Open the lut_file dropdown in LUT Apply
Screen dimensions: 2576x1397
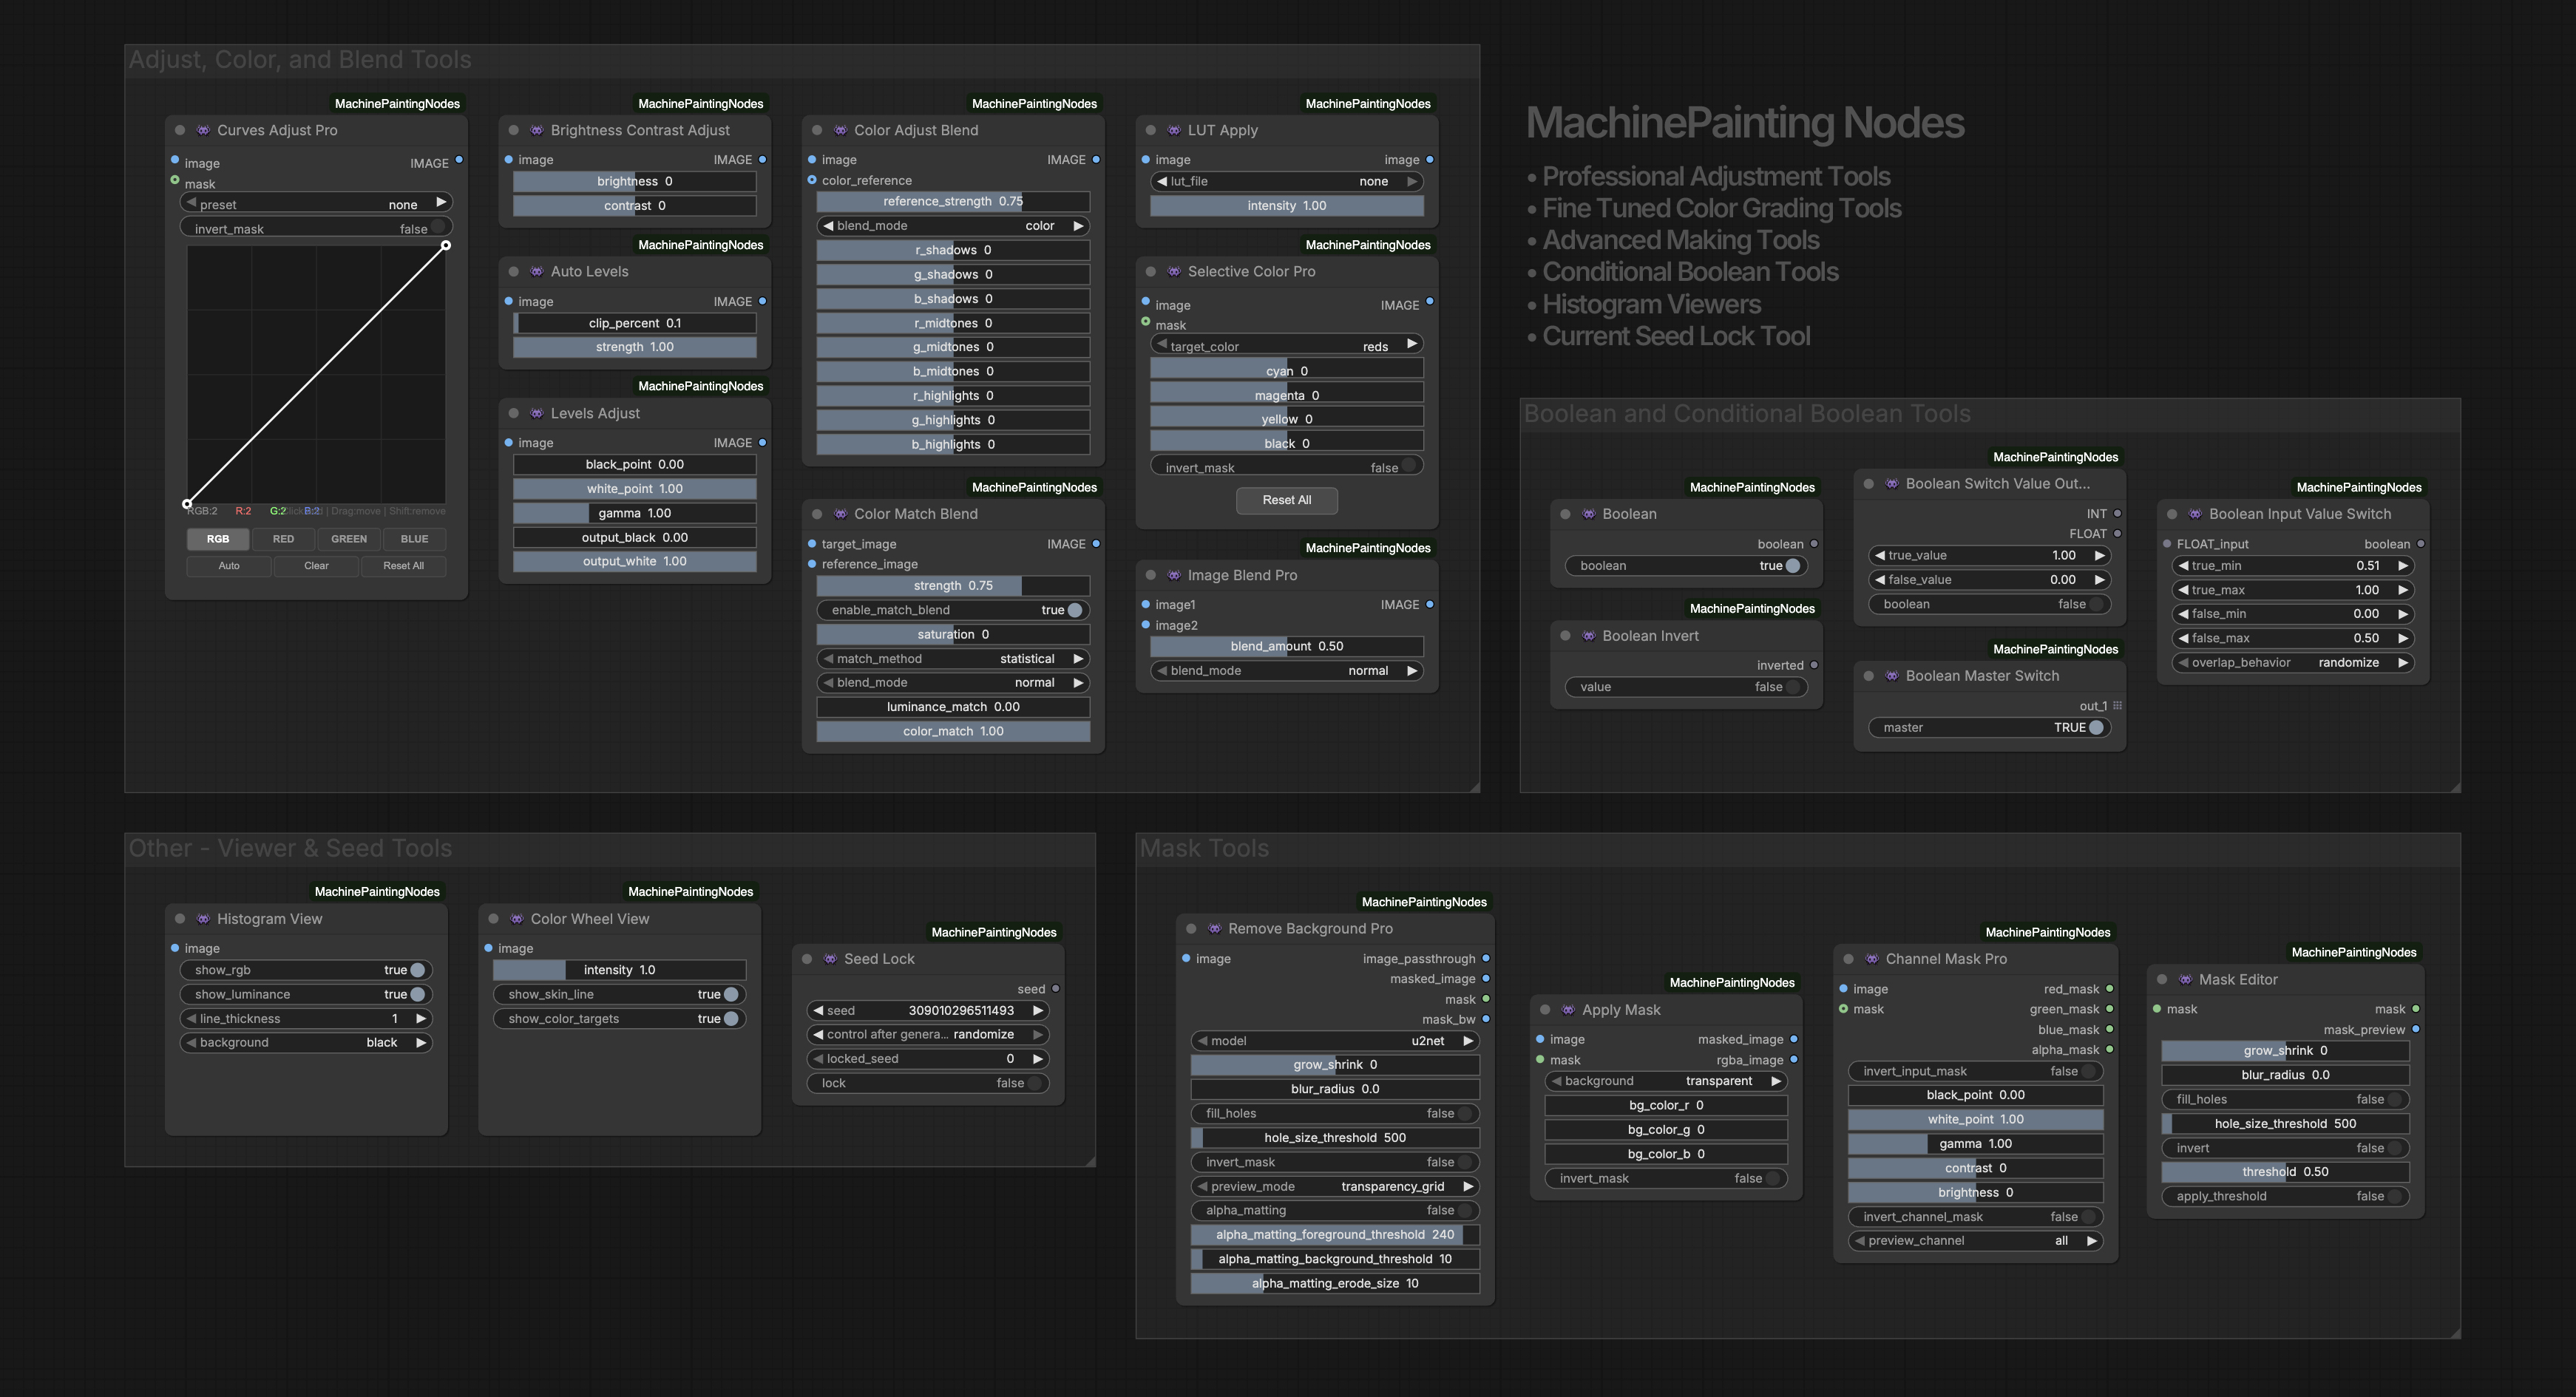click(x=1287, y=182)
